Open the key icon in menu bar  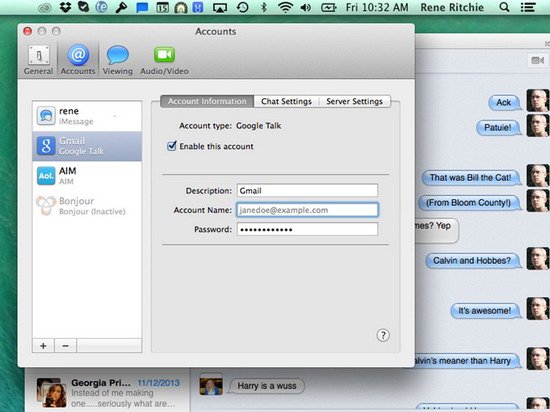(121, 7)
